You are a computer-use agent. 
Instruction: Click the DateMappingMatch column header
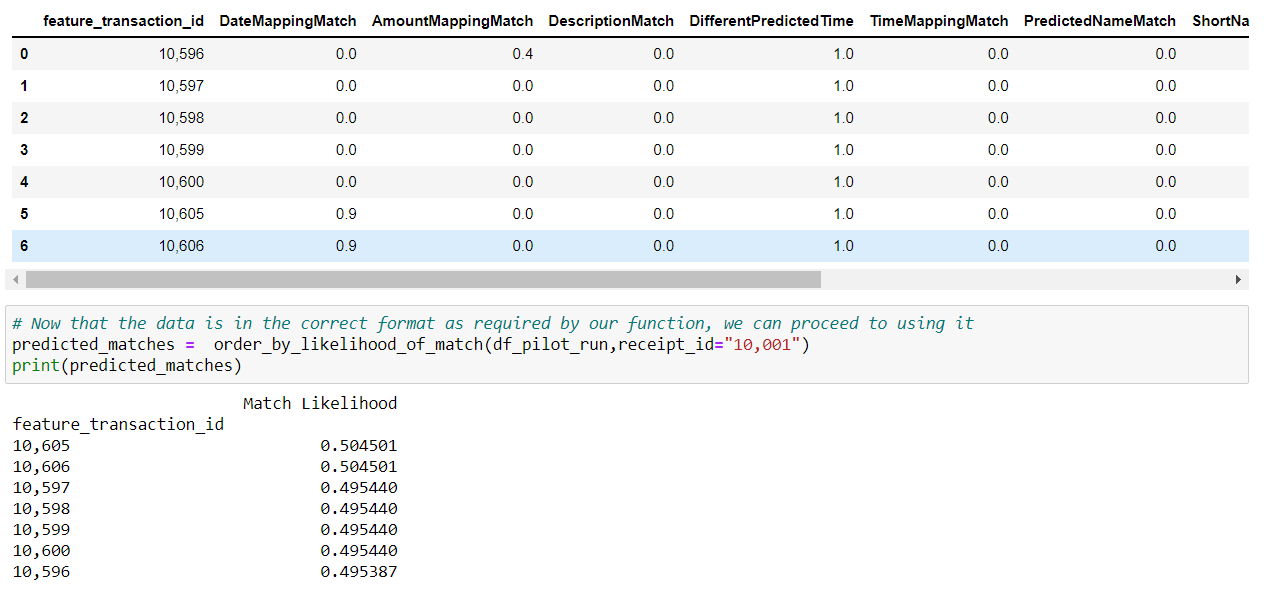tap(287, 20)
